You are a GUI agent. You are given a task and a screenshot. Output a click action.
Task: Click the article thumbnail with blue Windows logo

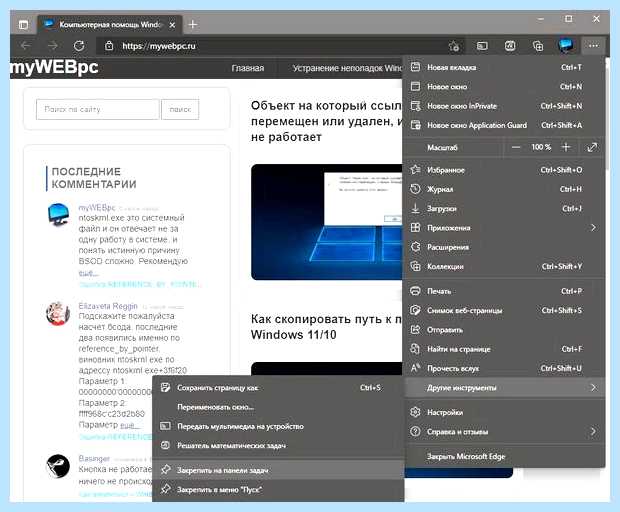327,222
